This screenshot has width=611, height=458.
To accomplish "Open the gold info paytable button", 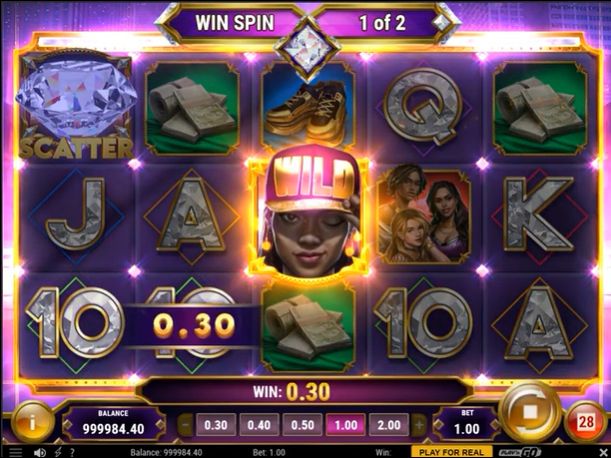I will click(32, 422).
